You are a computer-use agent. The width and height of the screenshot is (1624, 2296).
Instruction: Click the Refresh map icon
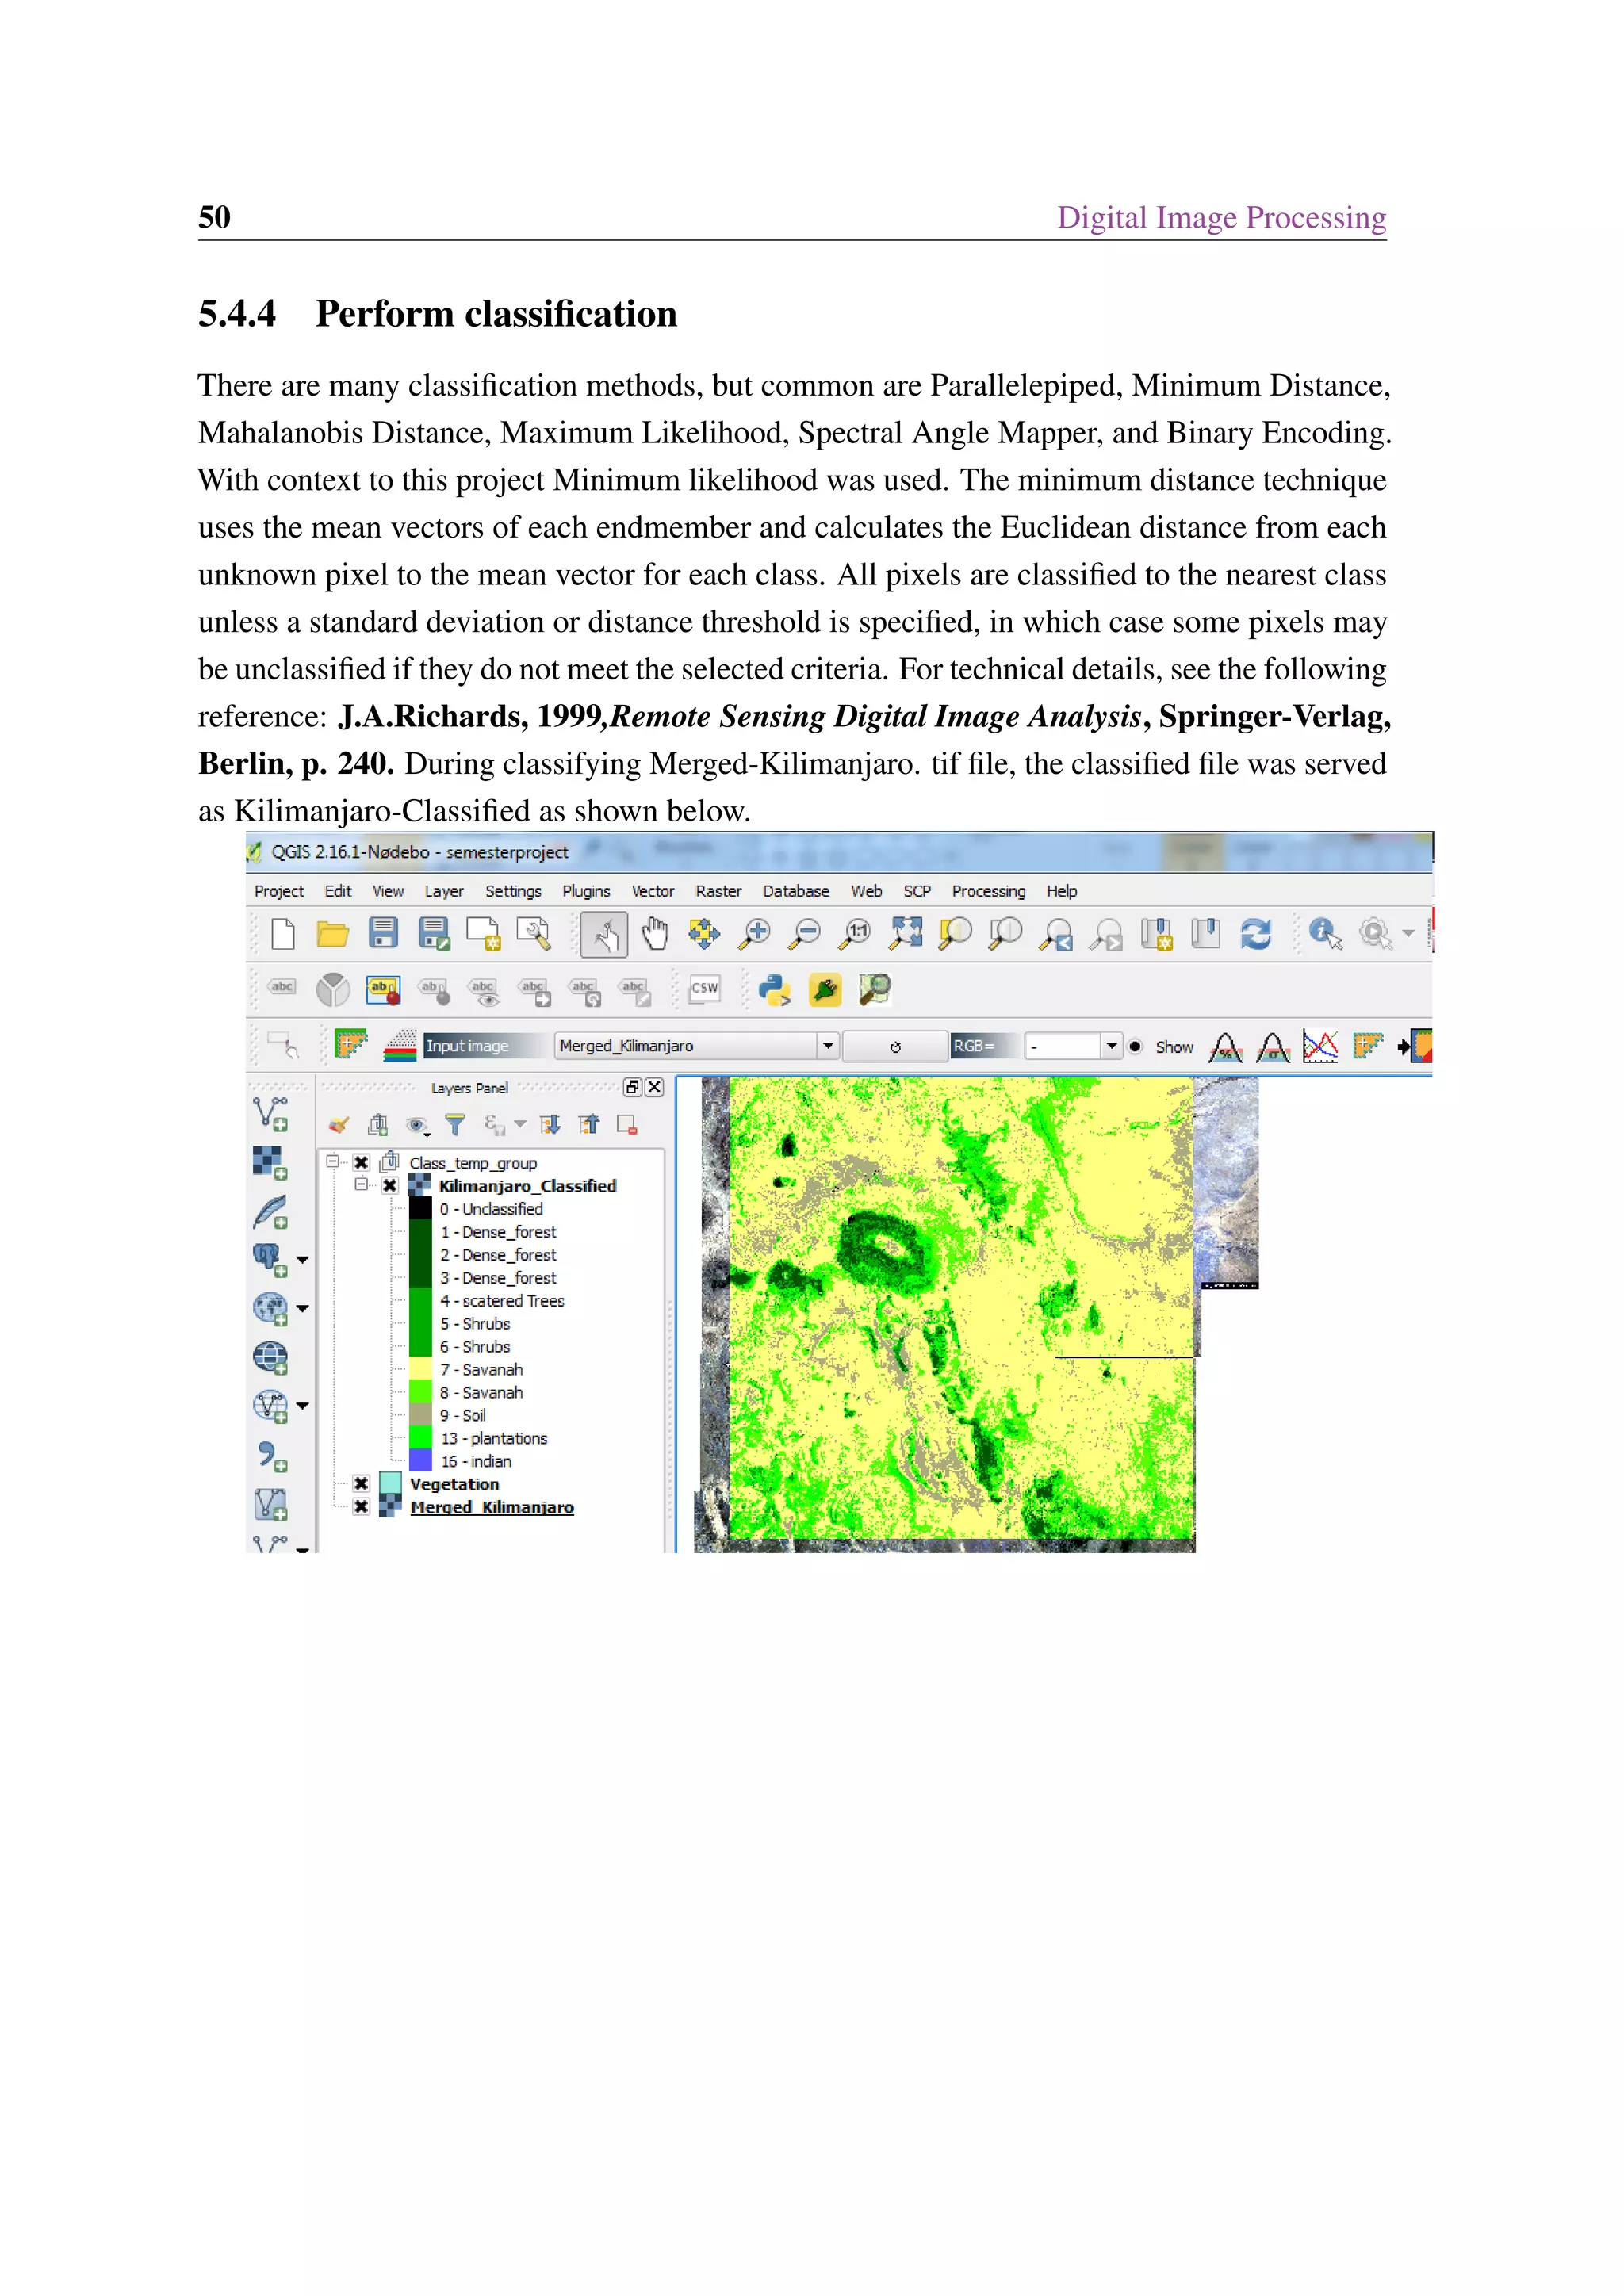click(1255, 934)
